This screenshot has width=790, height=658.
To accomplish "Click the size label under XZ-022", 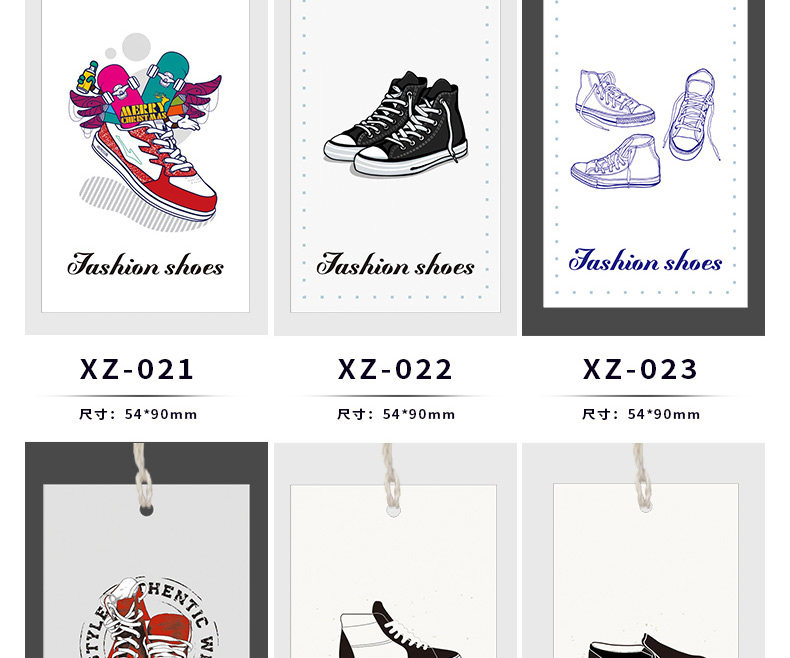I will pos(396,414).
